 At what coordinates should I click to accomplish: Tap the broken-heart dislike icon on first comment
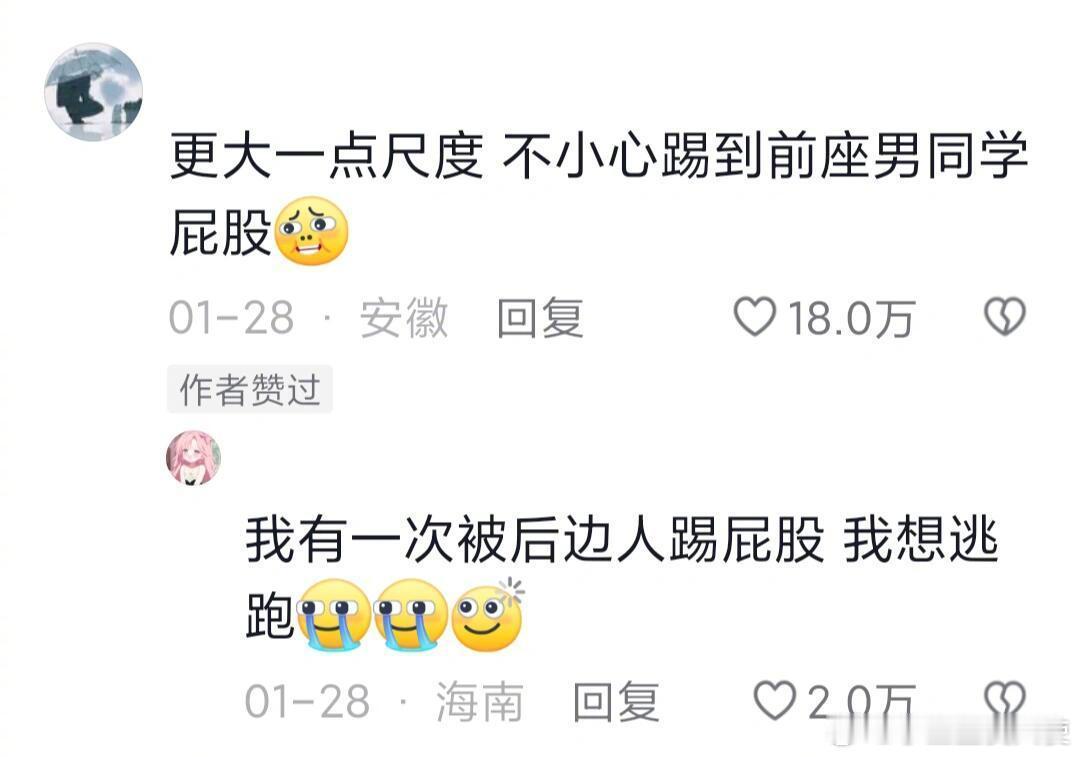click(1005, 317)
